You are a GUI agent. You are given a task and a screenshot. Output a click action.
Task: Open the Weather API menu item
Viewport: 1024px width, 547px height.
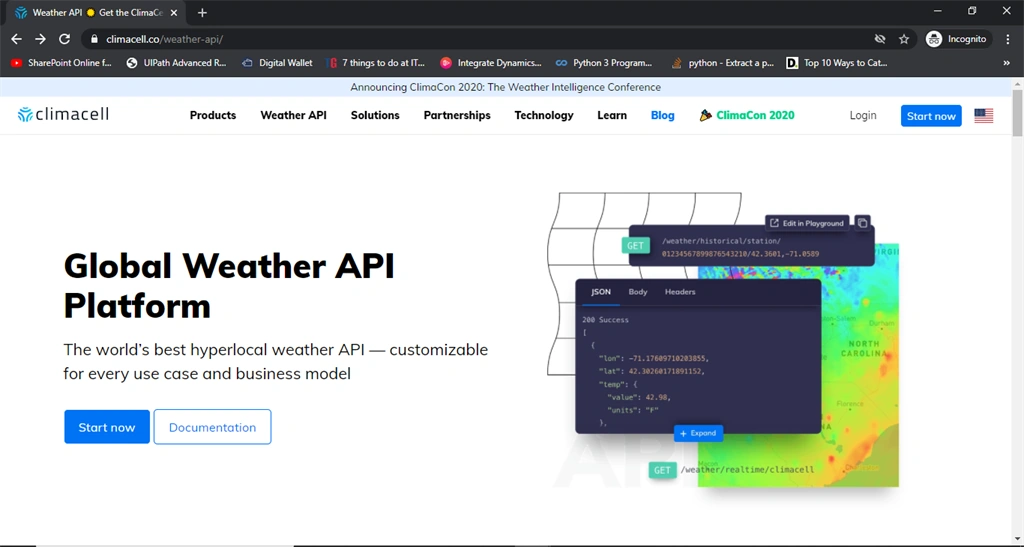click(293, 116)
